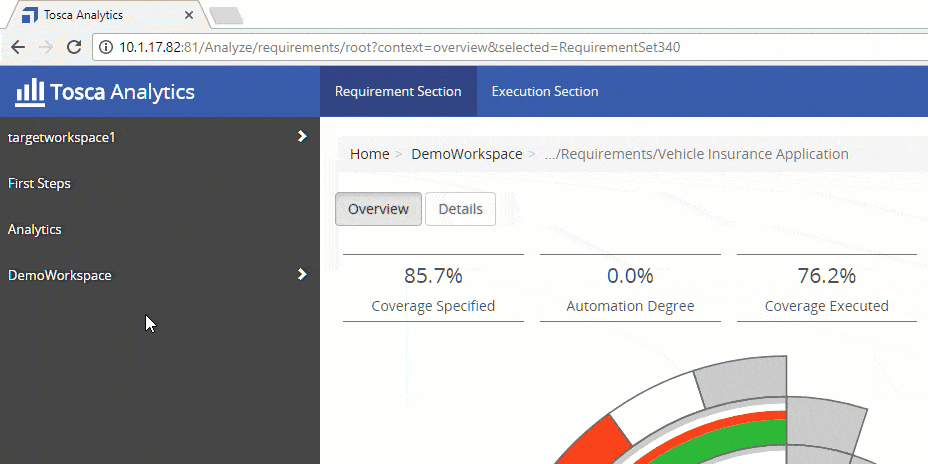Reload the current page
Screen dimensions: 928x464
click(x=74, y=47)
